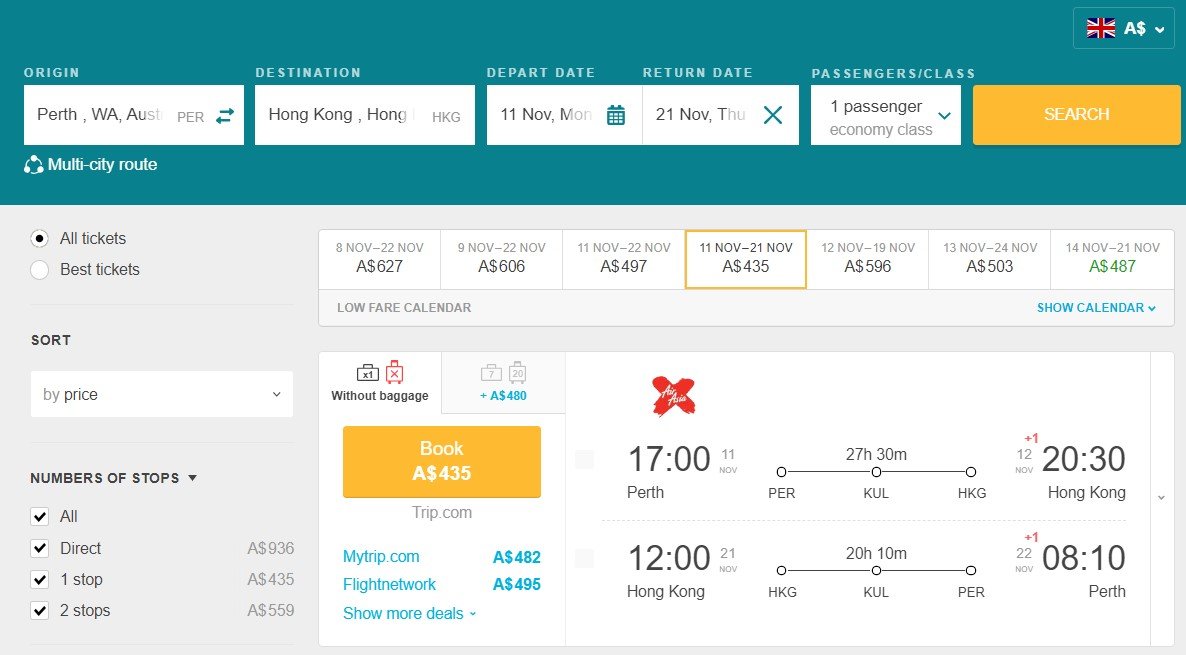The image size is (1186, 655).
Task: Click the red no-checked-baggage icon
Action: [395, 371]
